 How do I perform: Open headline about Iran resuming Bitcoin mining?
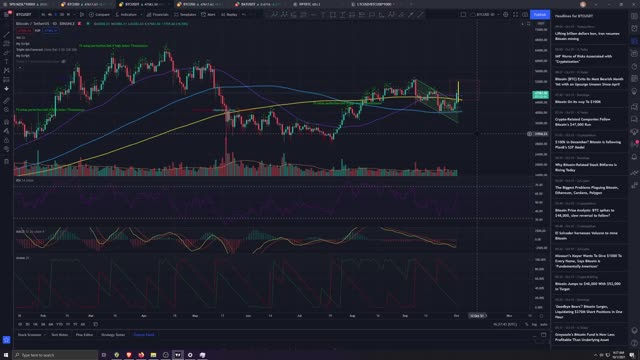click(587, 36)
